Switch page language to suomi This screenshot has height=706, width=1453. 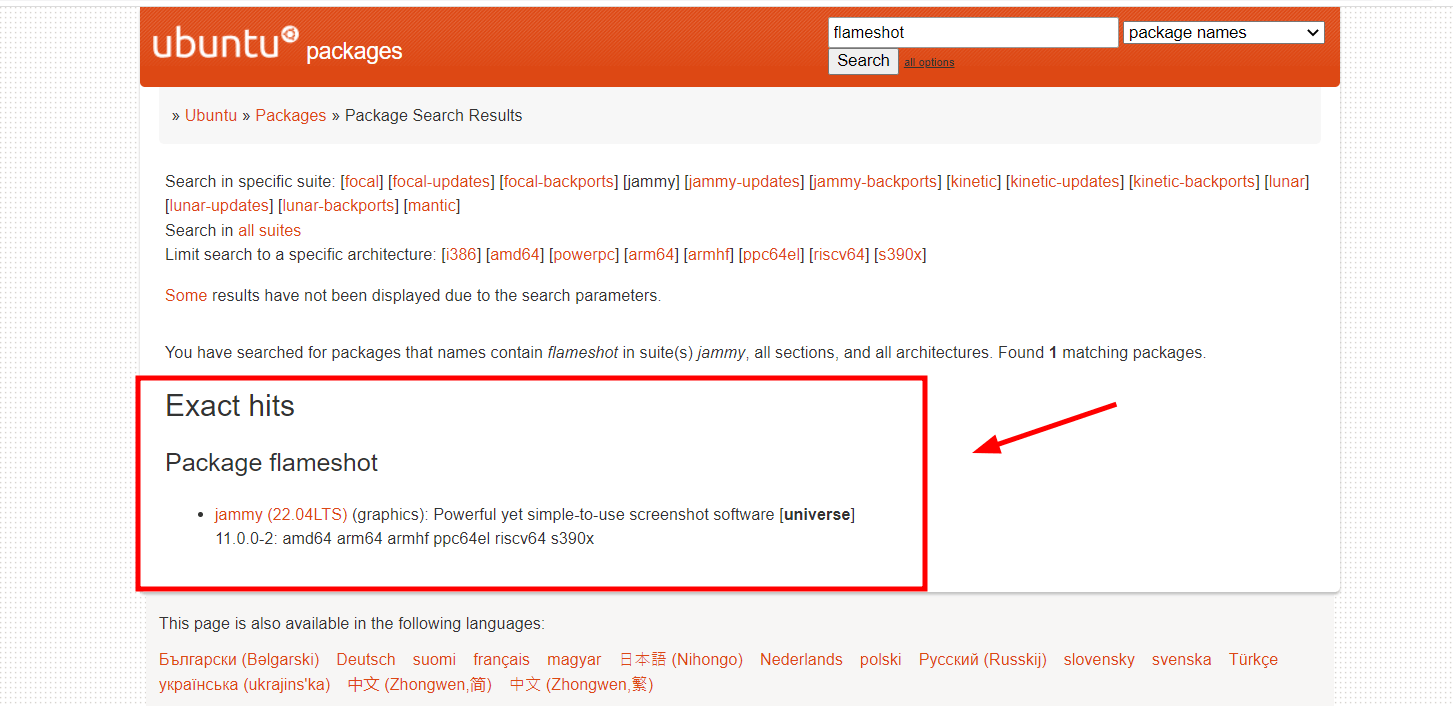[x=434, y=659]
